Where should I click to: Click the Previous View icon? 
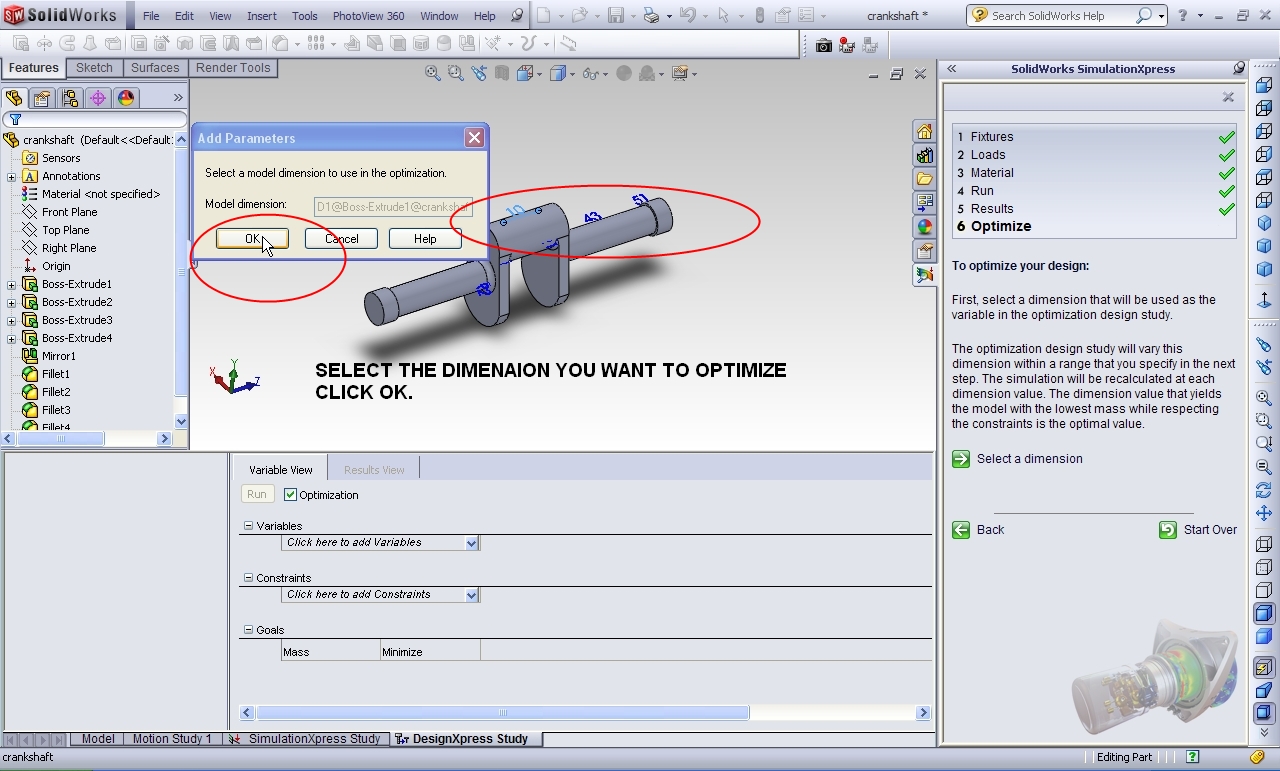tap(479, 73)
